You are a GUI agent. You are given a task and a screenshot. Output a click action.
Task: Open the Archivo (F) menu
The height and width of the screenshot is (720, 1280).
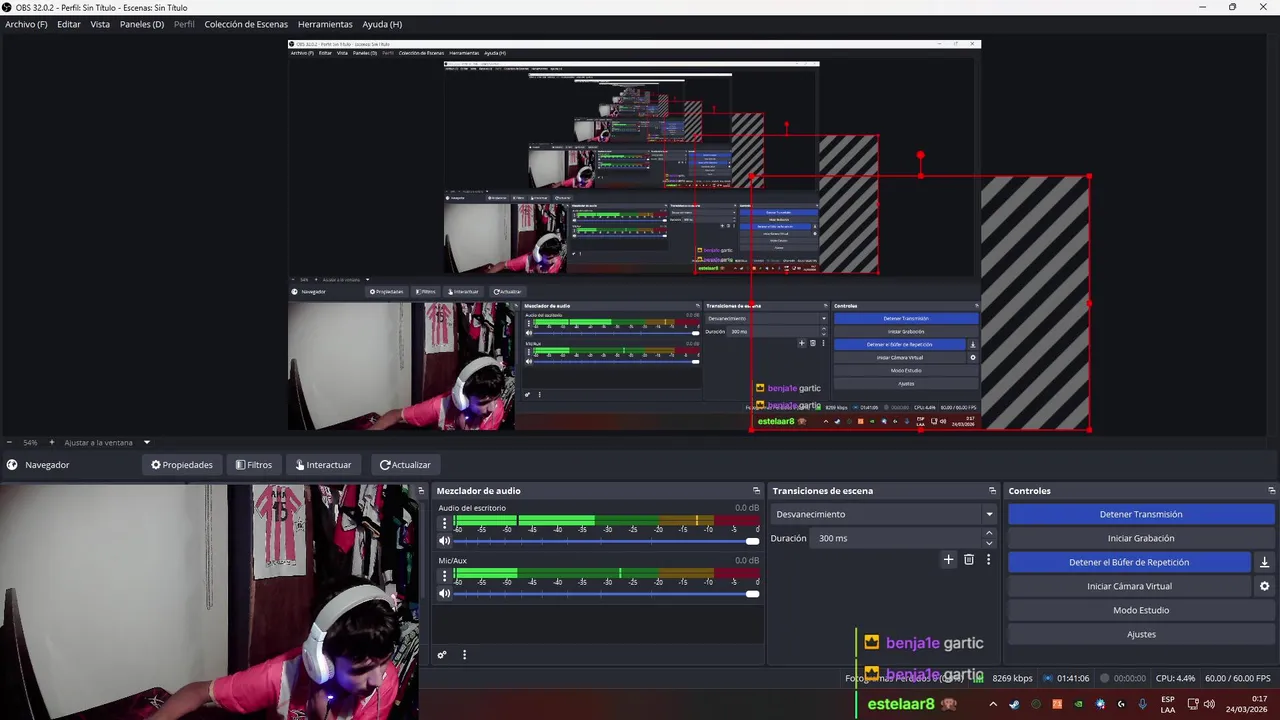tap(26, 24)
